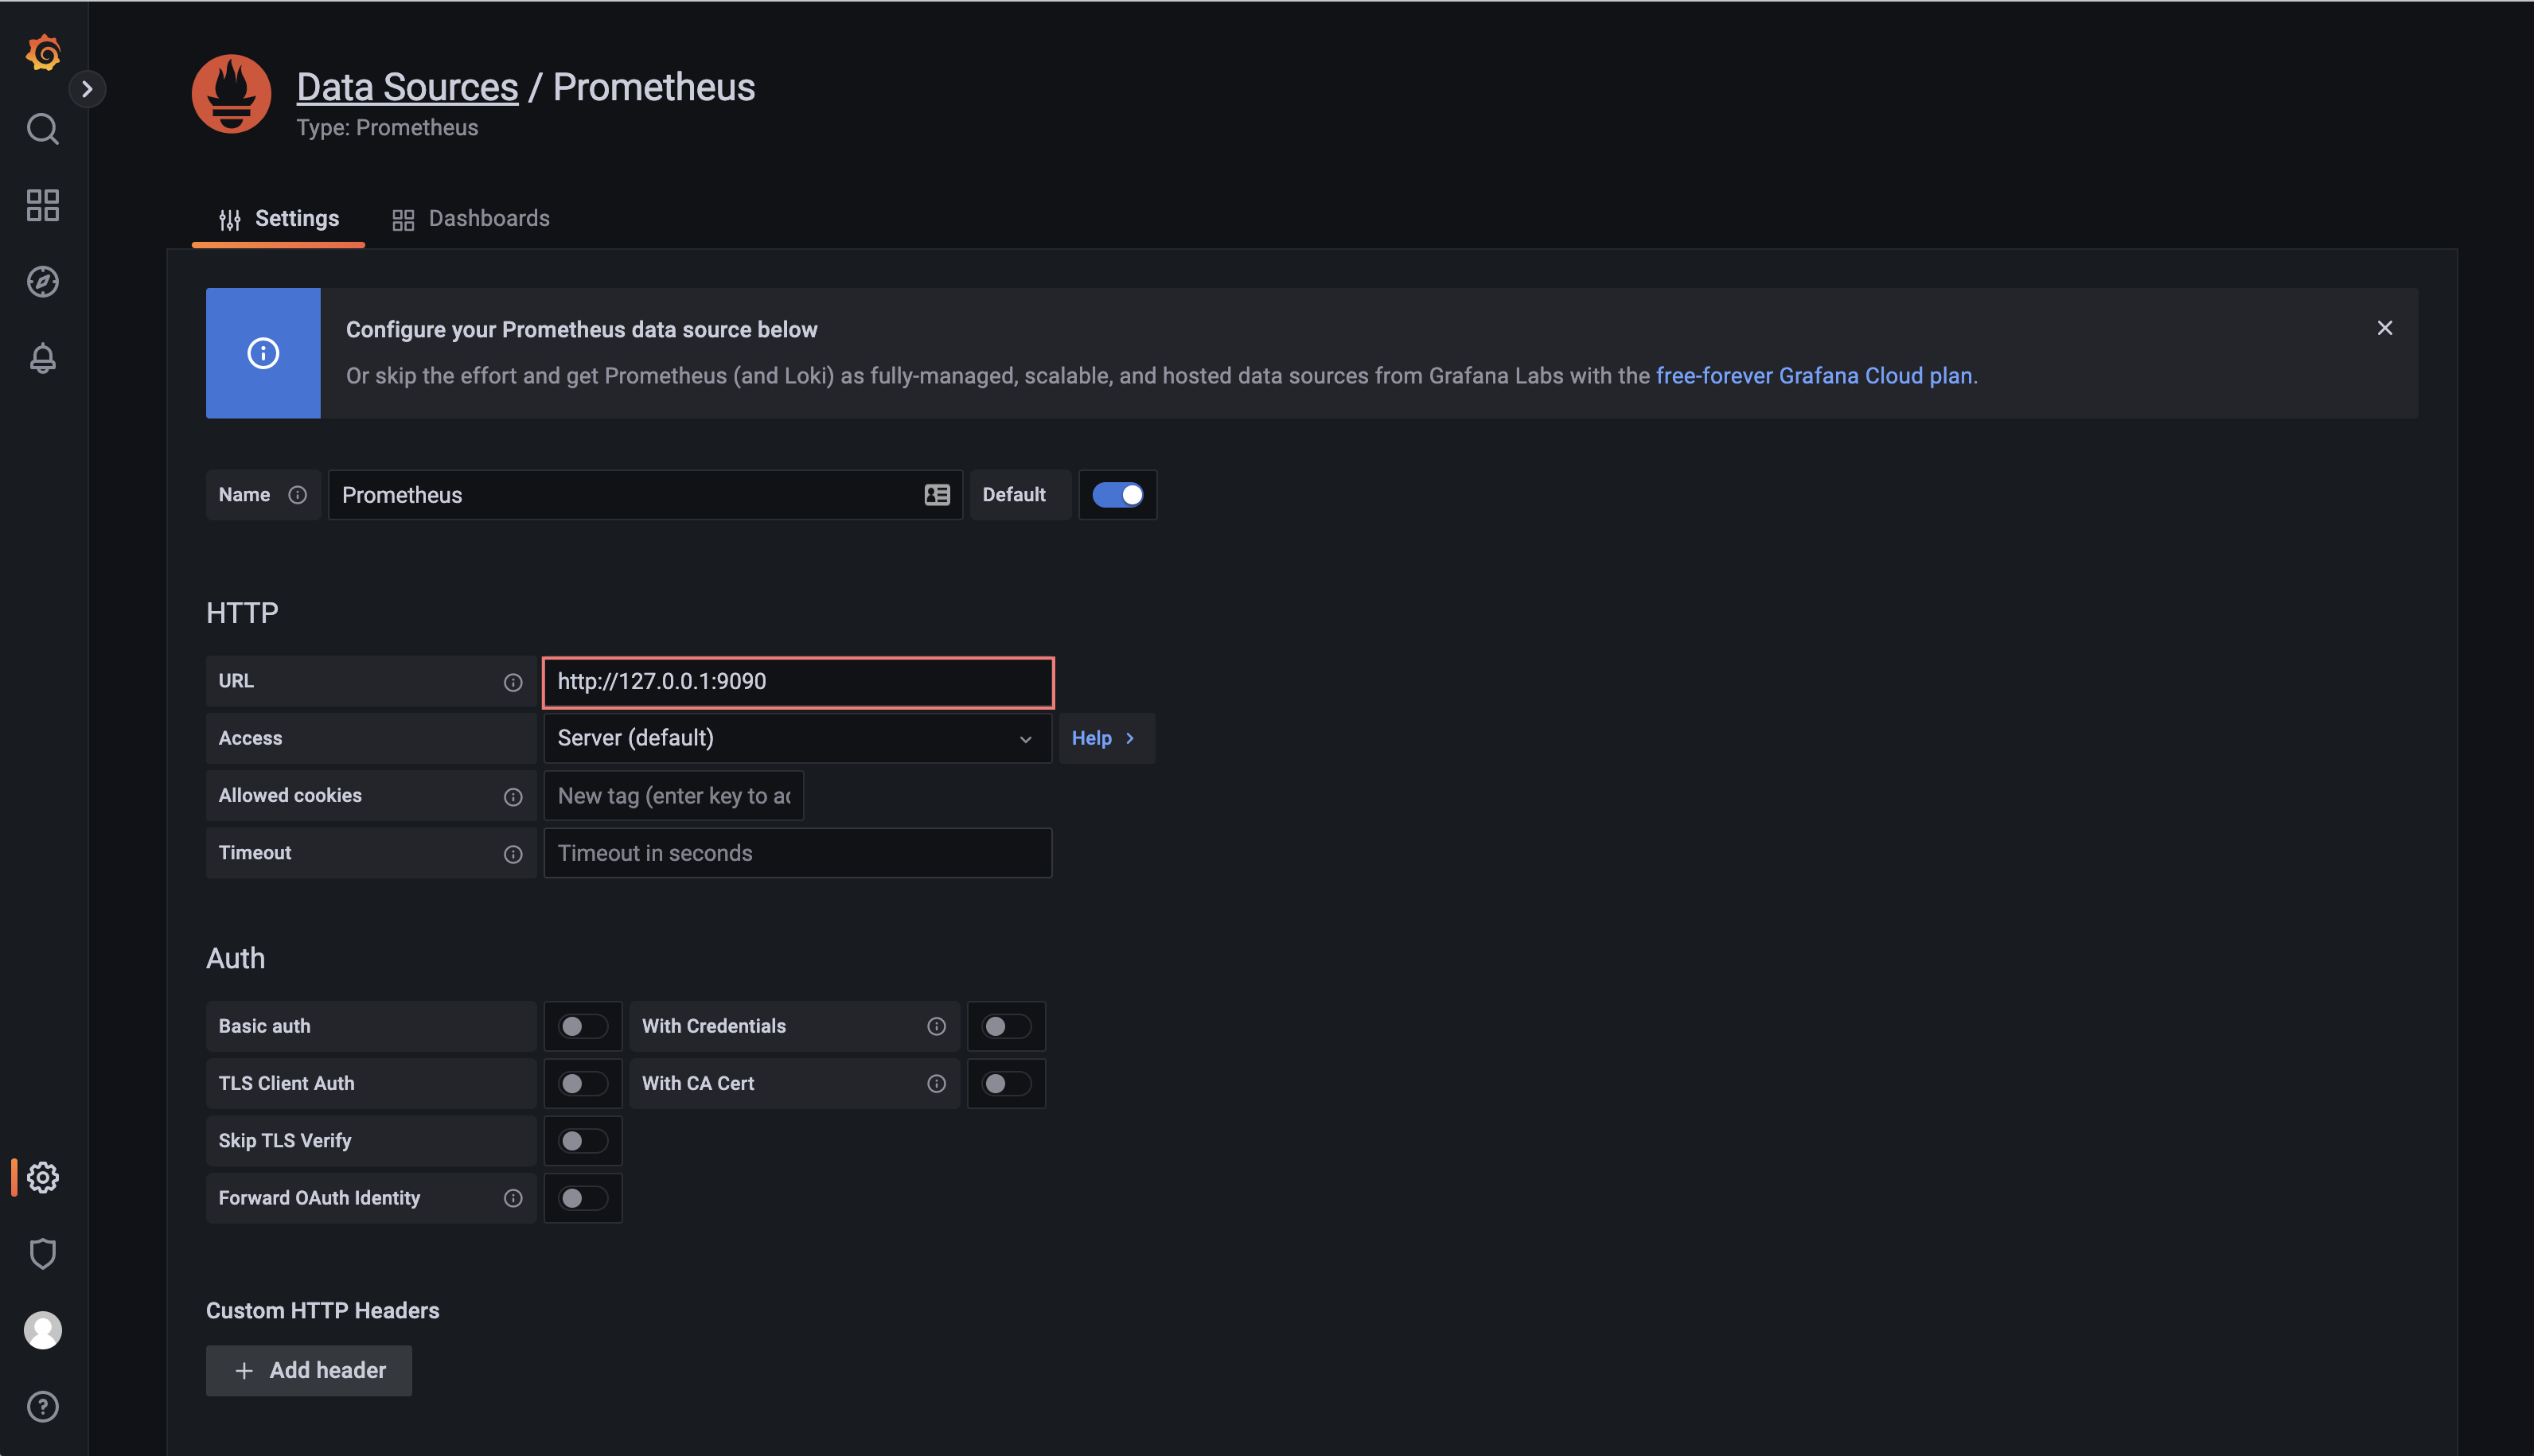The width and height of the screenshot is (2534, 1456).
Task: Follow the Data Sources breadcrumb link
Action: coord(407,87)
